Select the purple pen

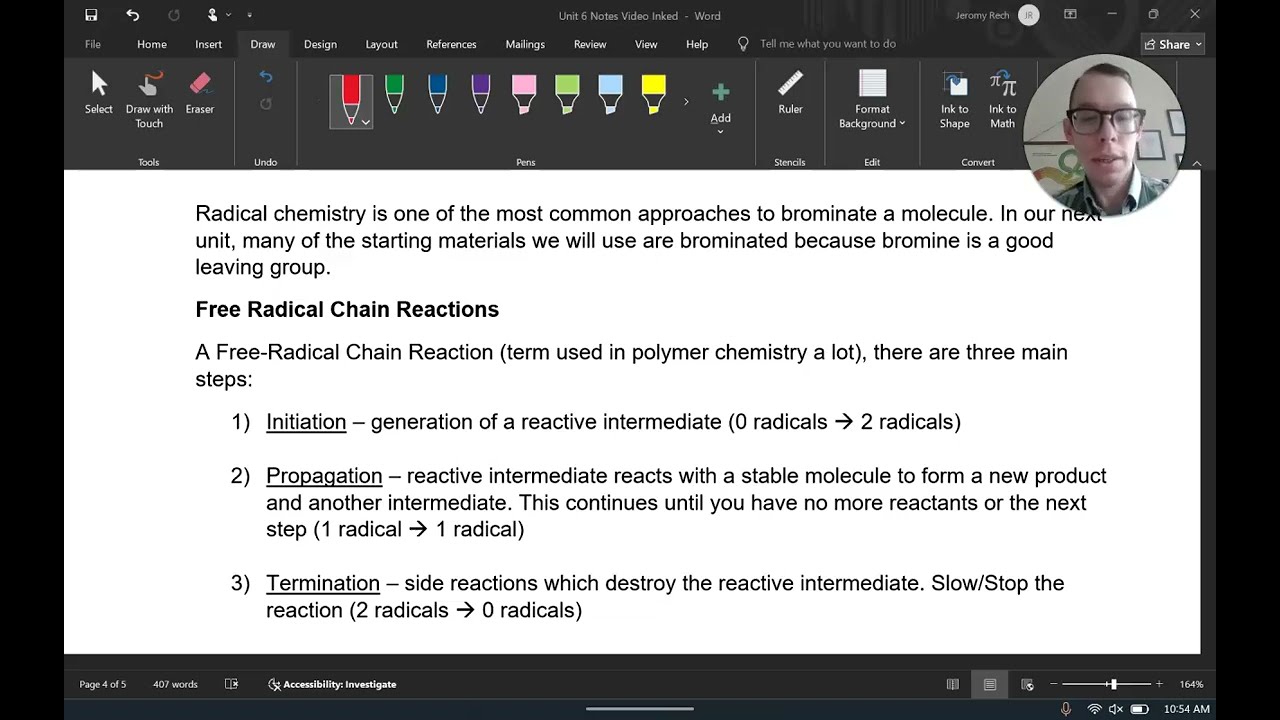[x=480, y=96]
